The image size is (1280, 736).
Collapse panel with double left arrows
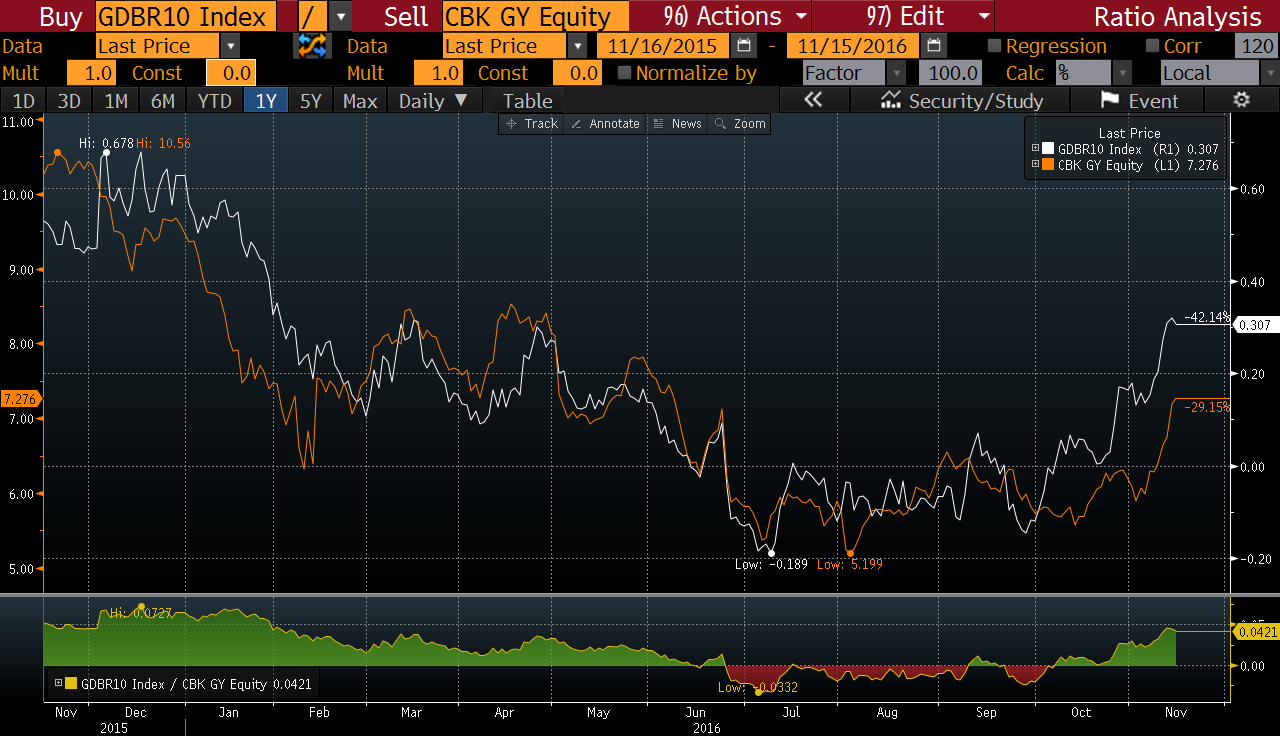[x=813, y=100]
